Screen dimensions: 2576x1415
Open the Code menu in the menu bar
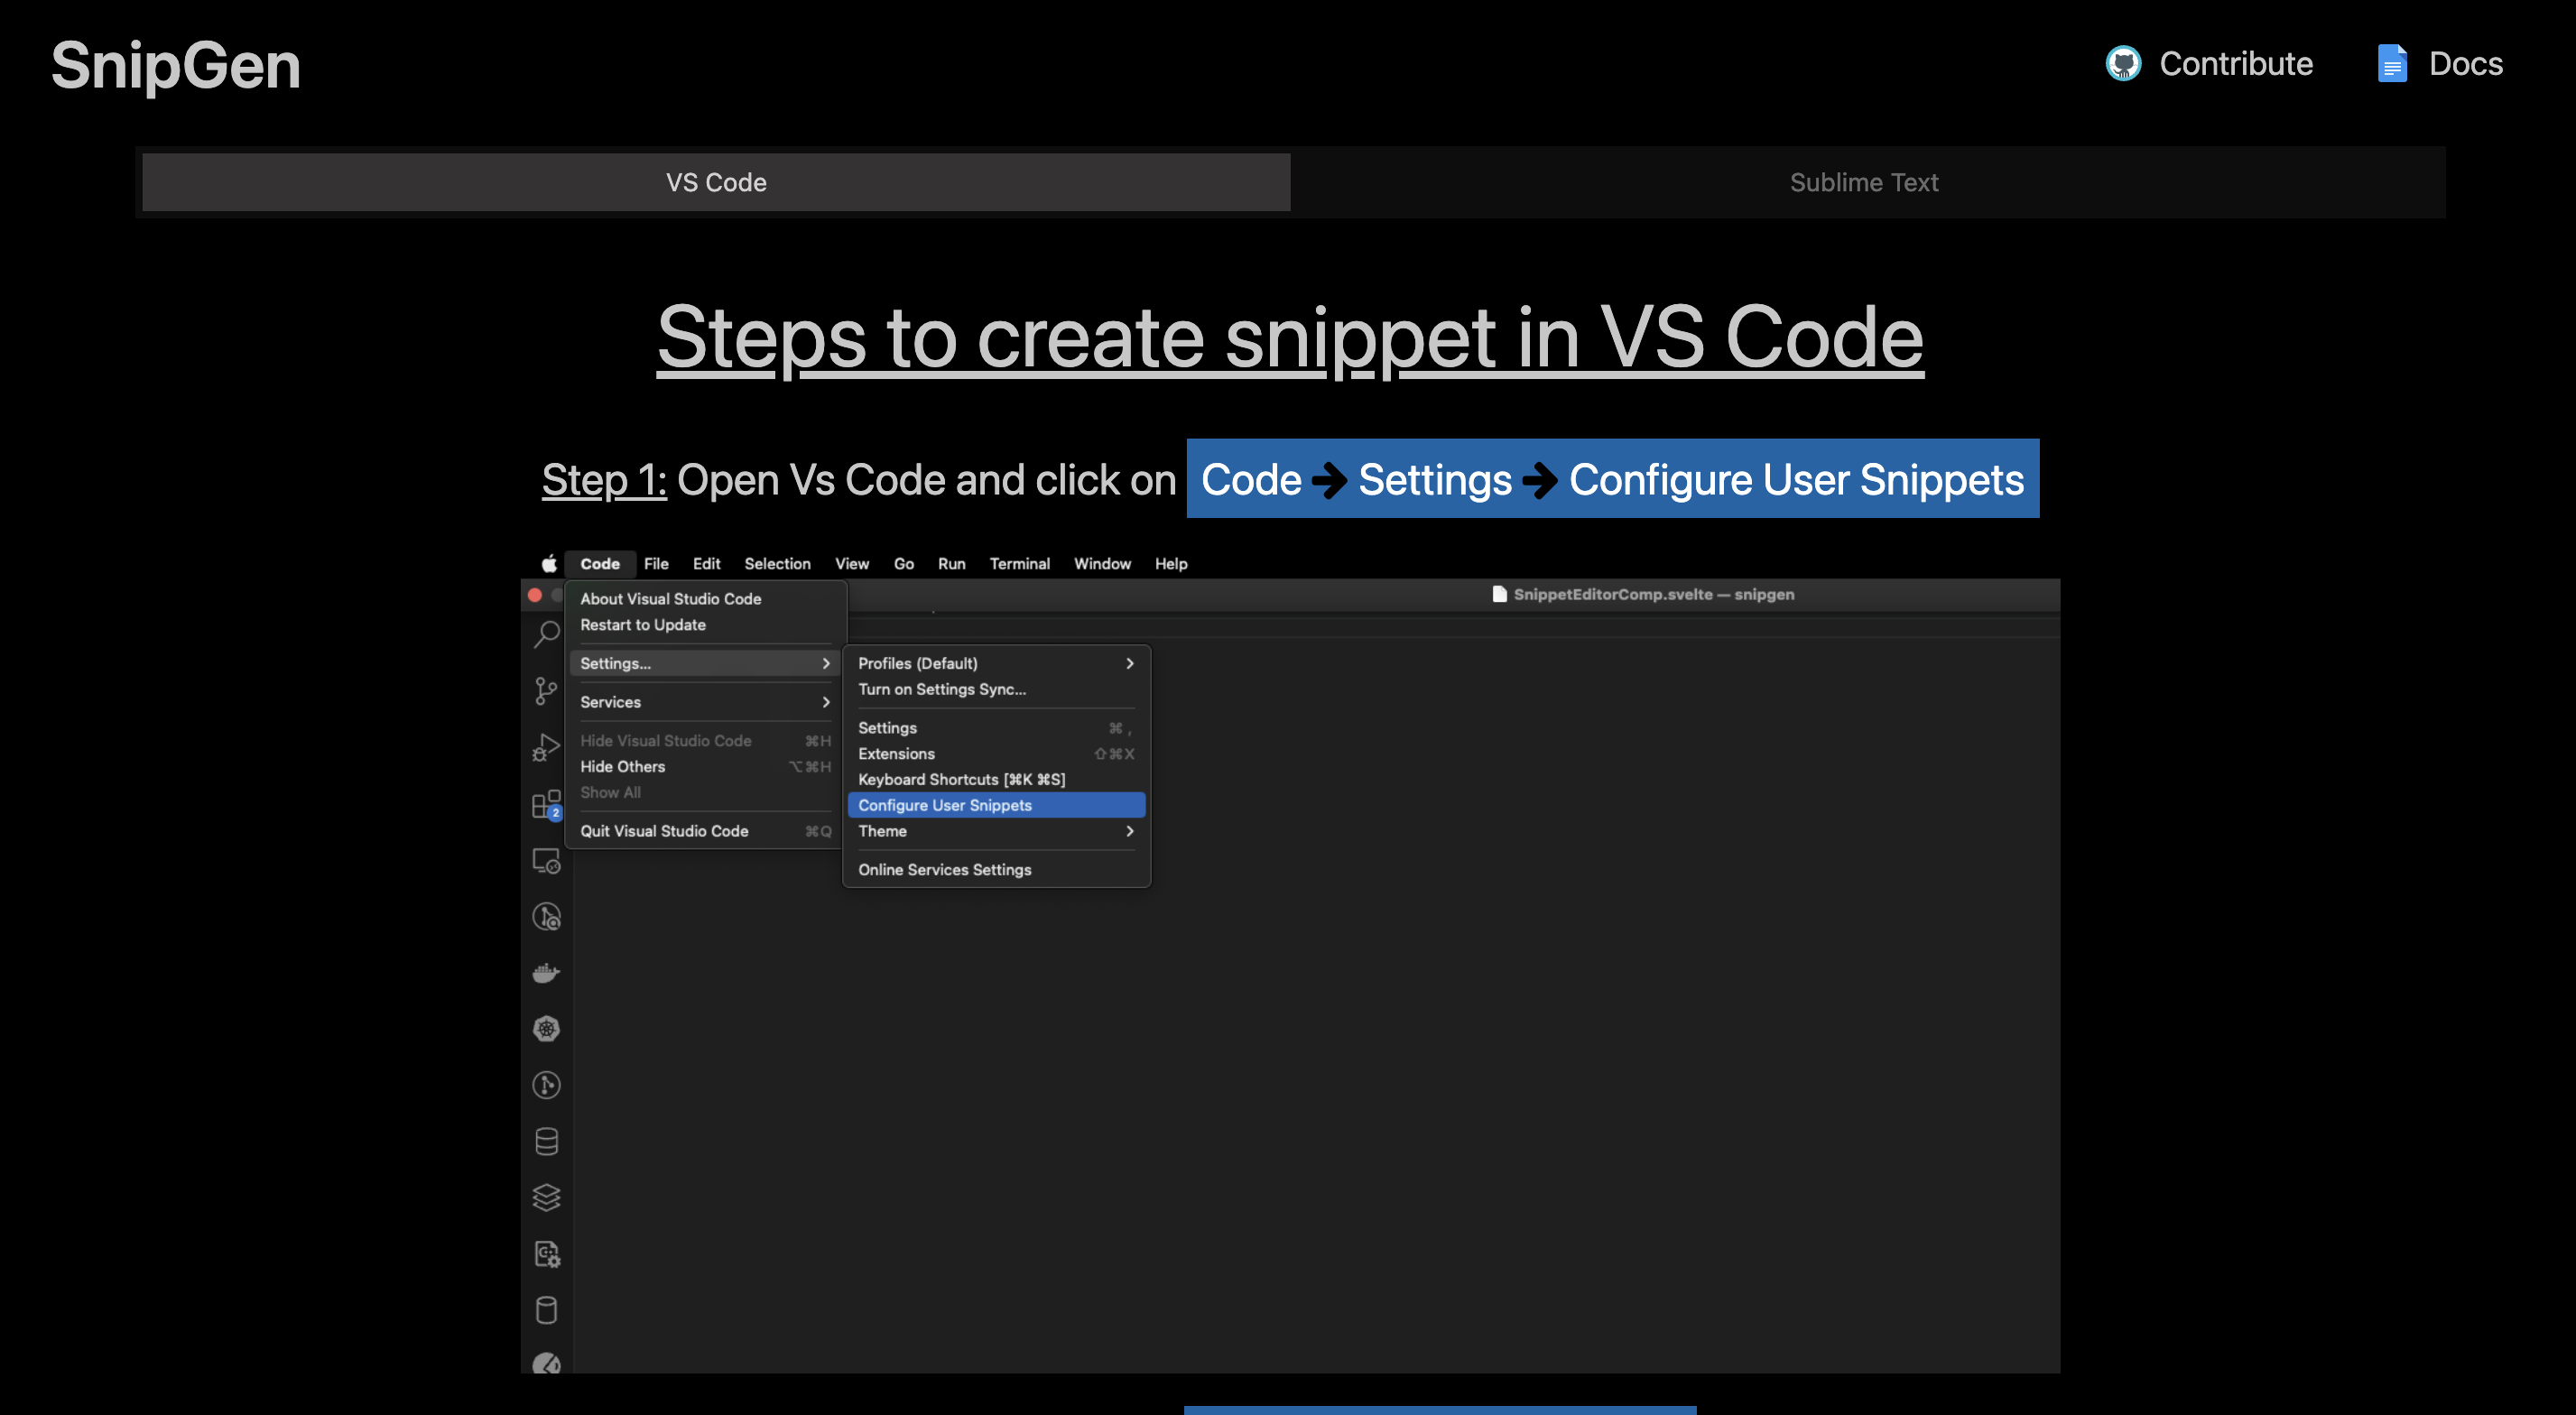[x=600, y=564]
